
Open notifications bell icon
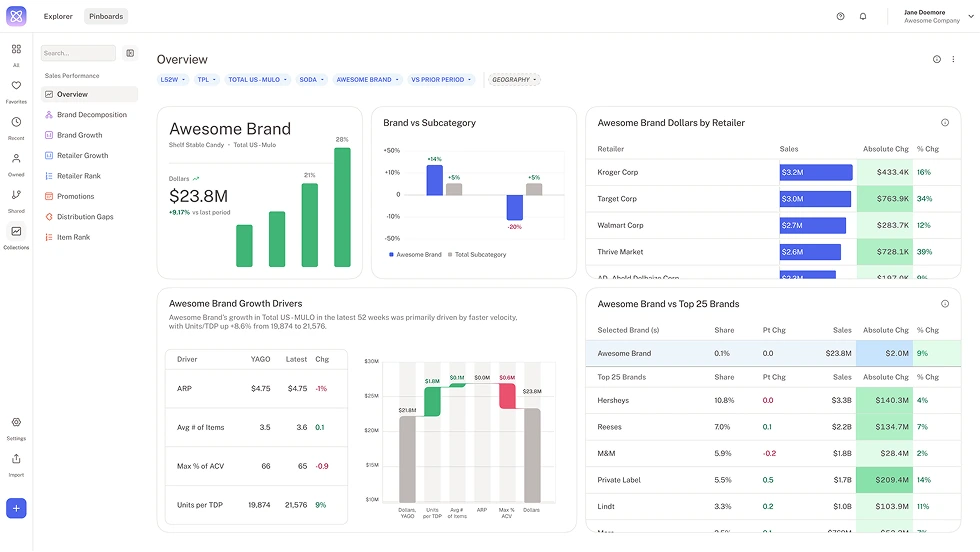[863, 16]
